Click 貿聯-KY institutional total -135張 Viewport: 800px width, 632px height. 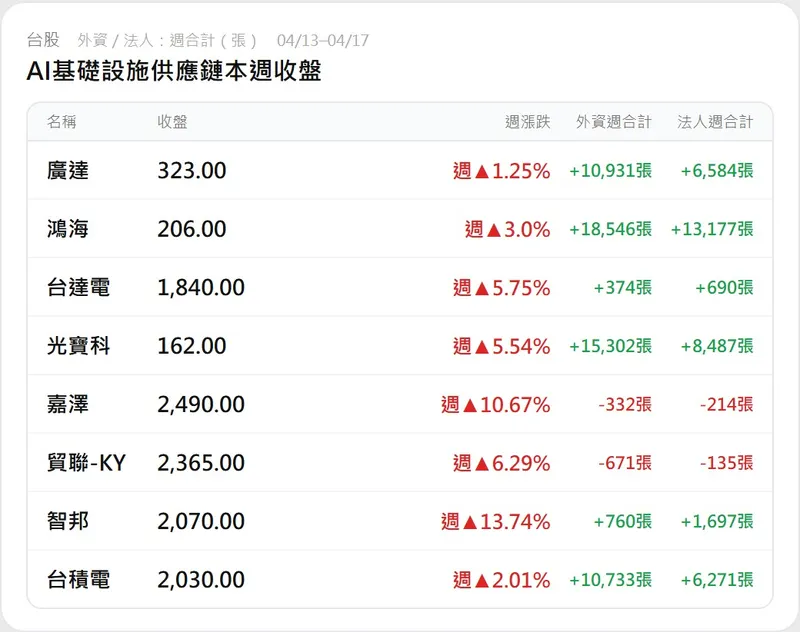[726, 463]
